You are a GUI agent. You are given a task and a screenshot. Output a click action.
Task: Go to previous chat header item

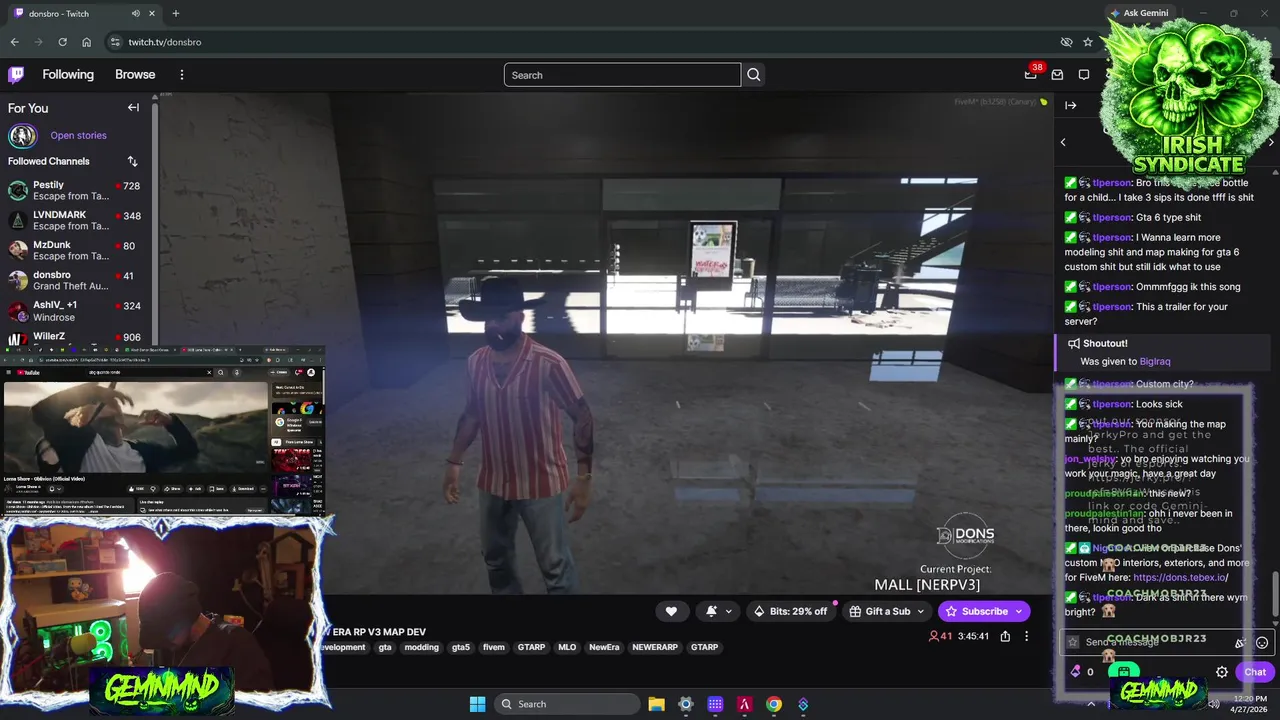1063,142
